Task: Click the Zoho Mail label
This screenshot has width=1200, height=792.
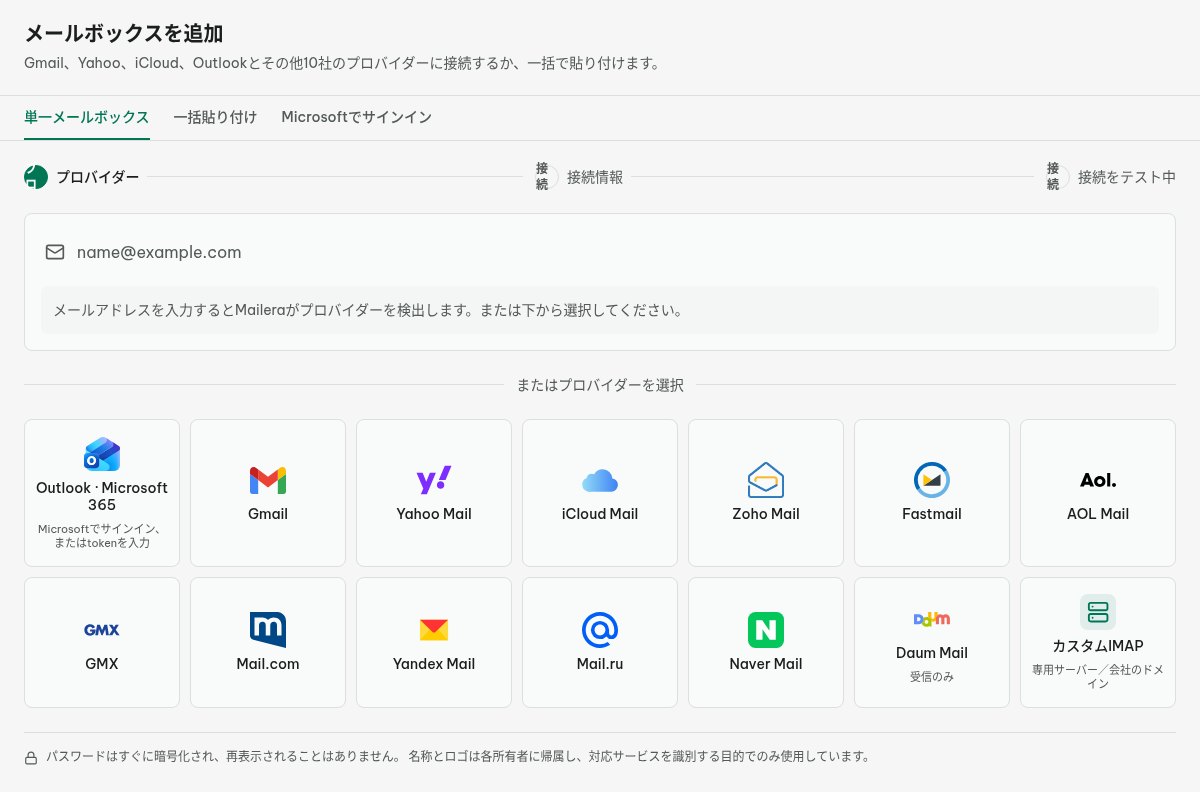Action: 766,514
